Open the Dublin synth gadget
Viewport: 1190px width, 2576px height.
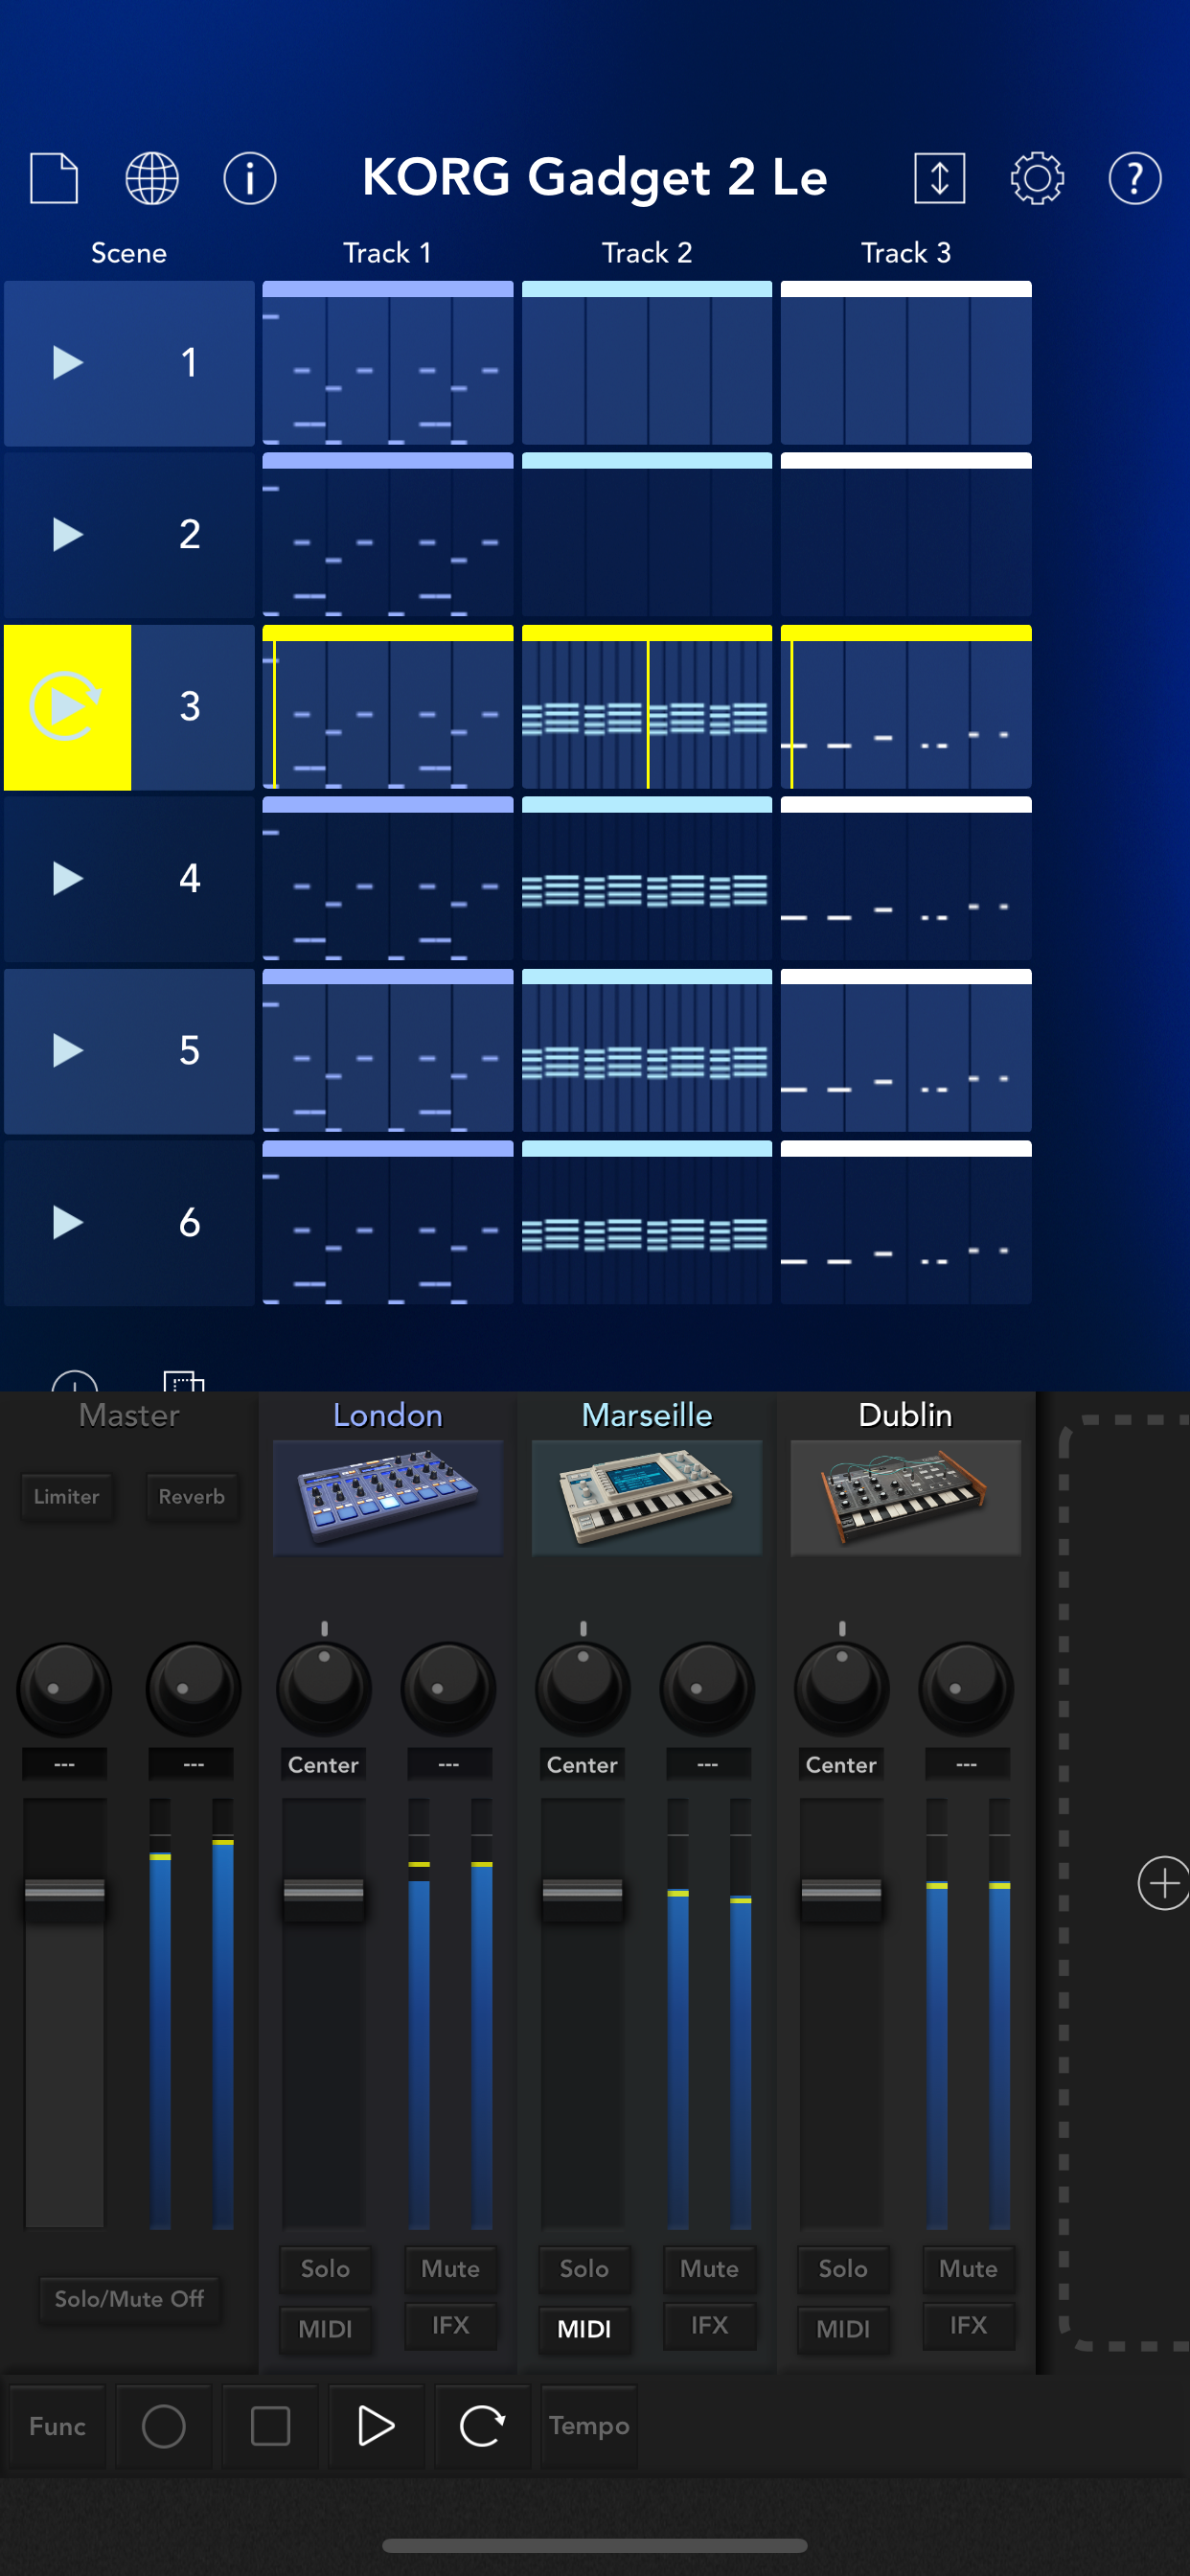point(906,1497)
